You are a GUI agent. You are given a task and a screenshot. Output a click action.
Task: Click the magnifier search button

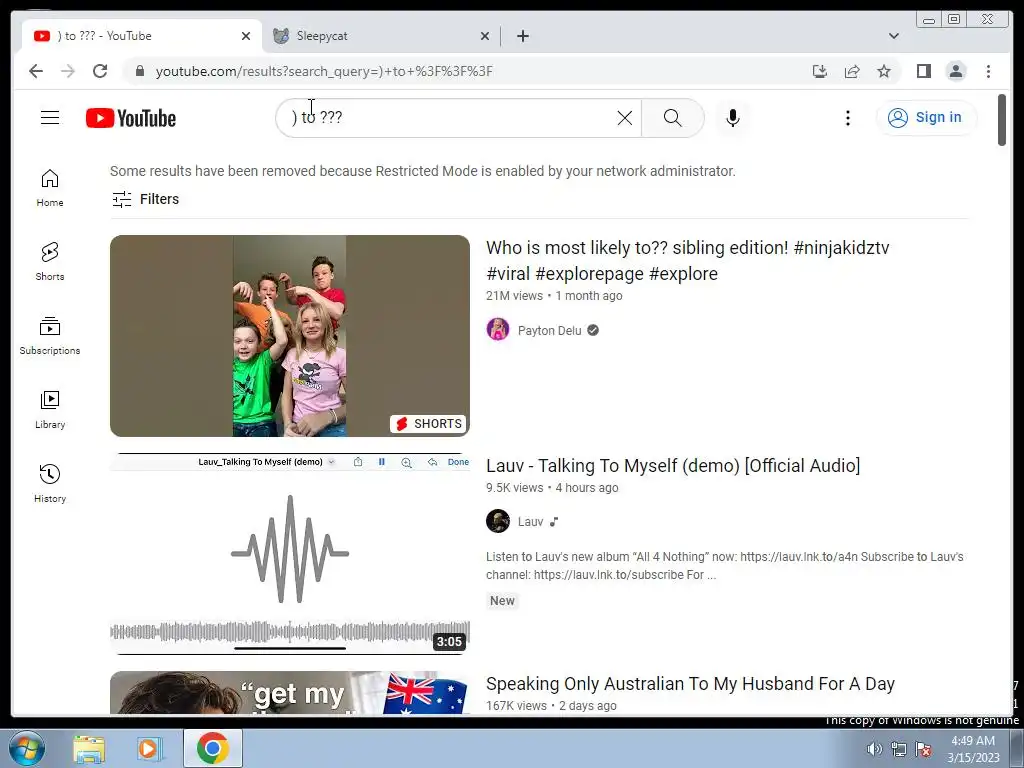point(673,118)
